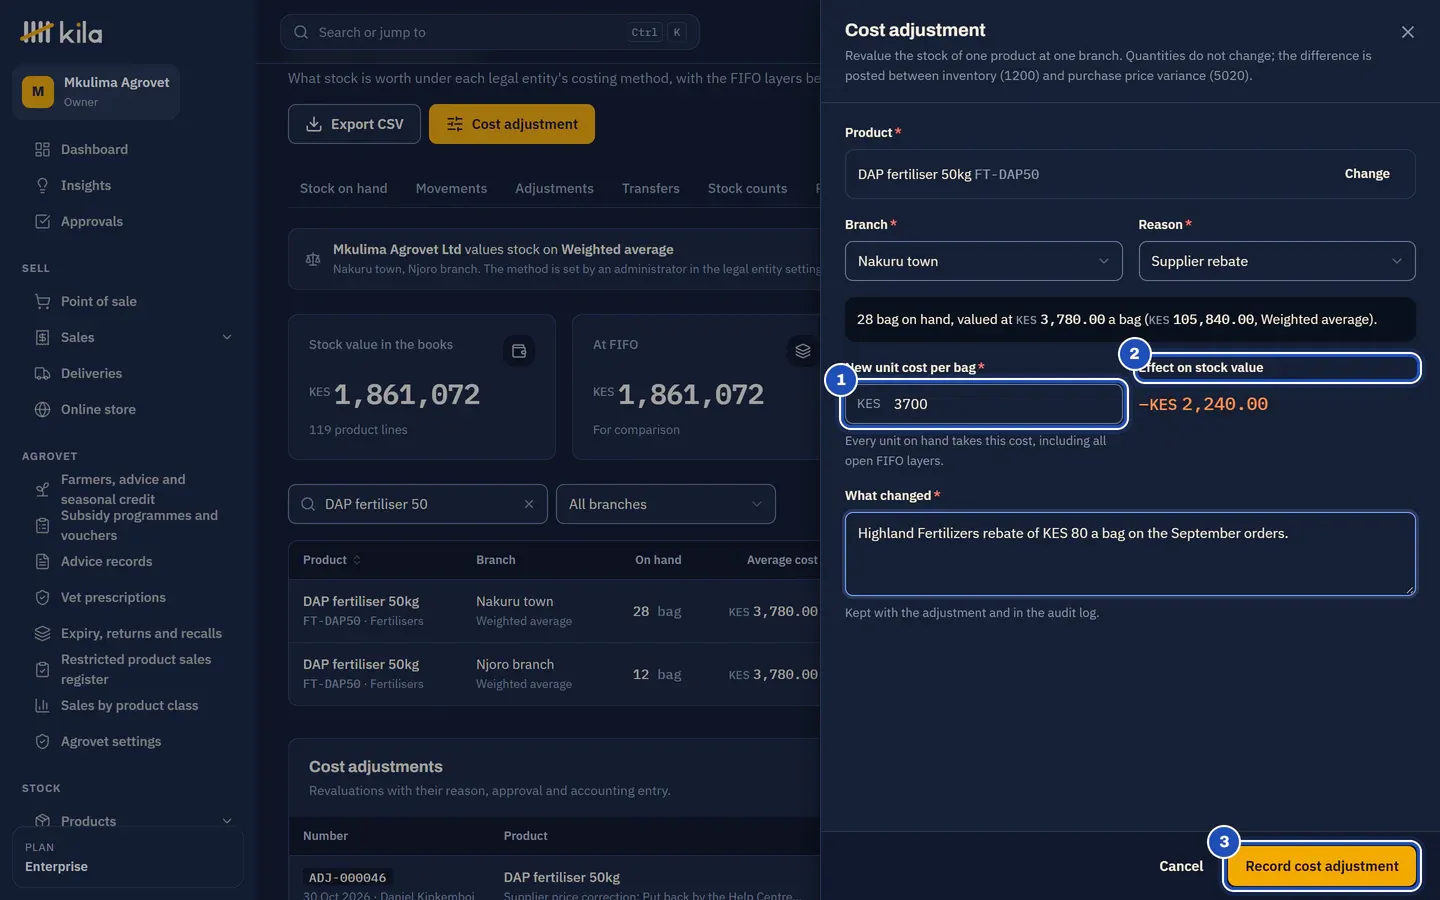Select the Njoro branch DAP fertiliser row
Image resolution: width=1440 pixels, height=900 pixels.
coord(555,674)
